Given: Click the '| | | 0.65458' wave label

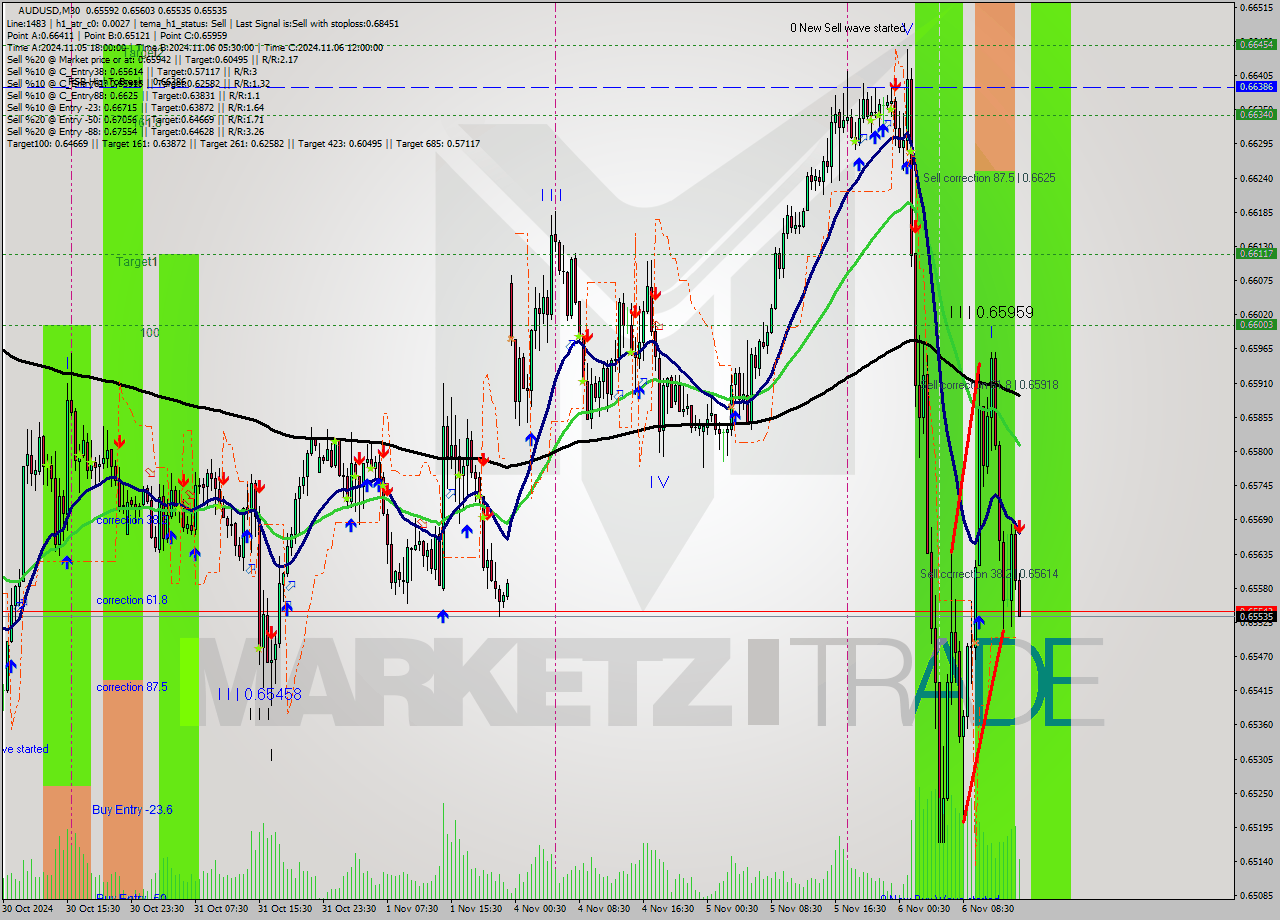Looking at the screenshot, I should (260, 693).
